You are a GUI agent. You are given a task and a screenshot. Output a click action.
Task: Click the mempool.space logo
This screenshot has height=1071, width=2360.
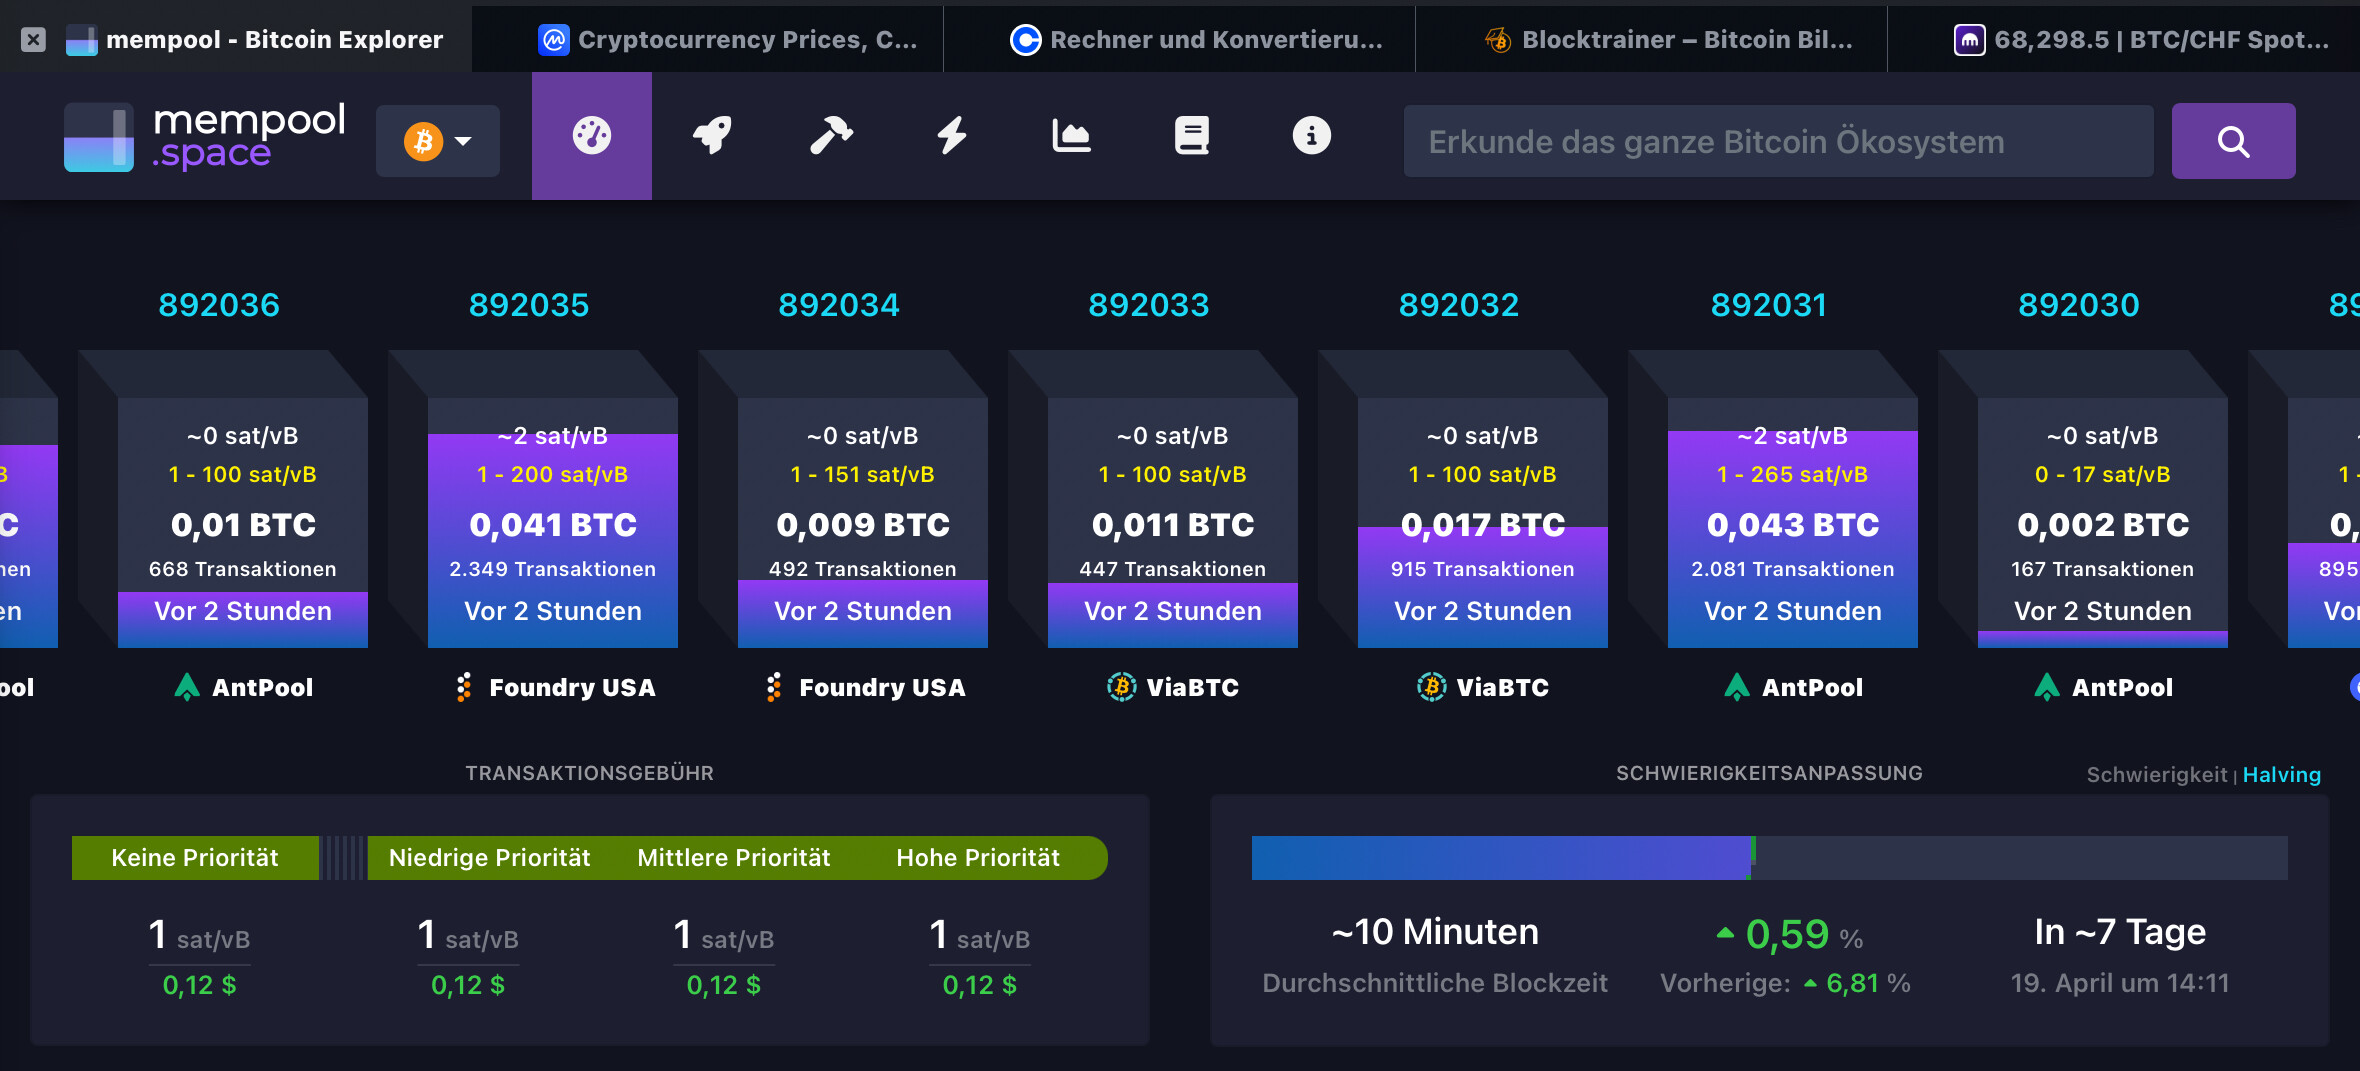point(205,137)
